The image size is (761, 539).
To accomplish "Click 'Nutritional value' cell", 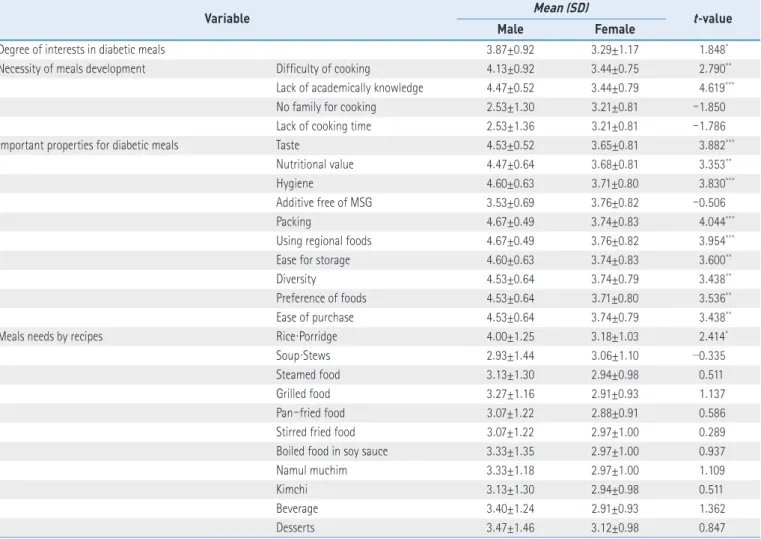I will click(314, 164).
